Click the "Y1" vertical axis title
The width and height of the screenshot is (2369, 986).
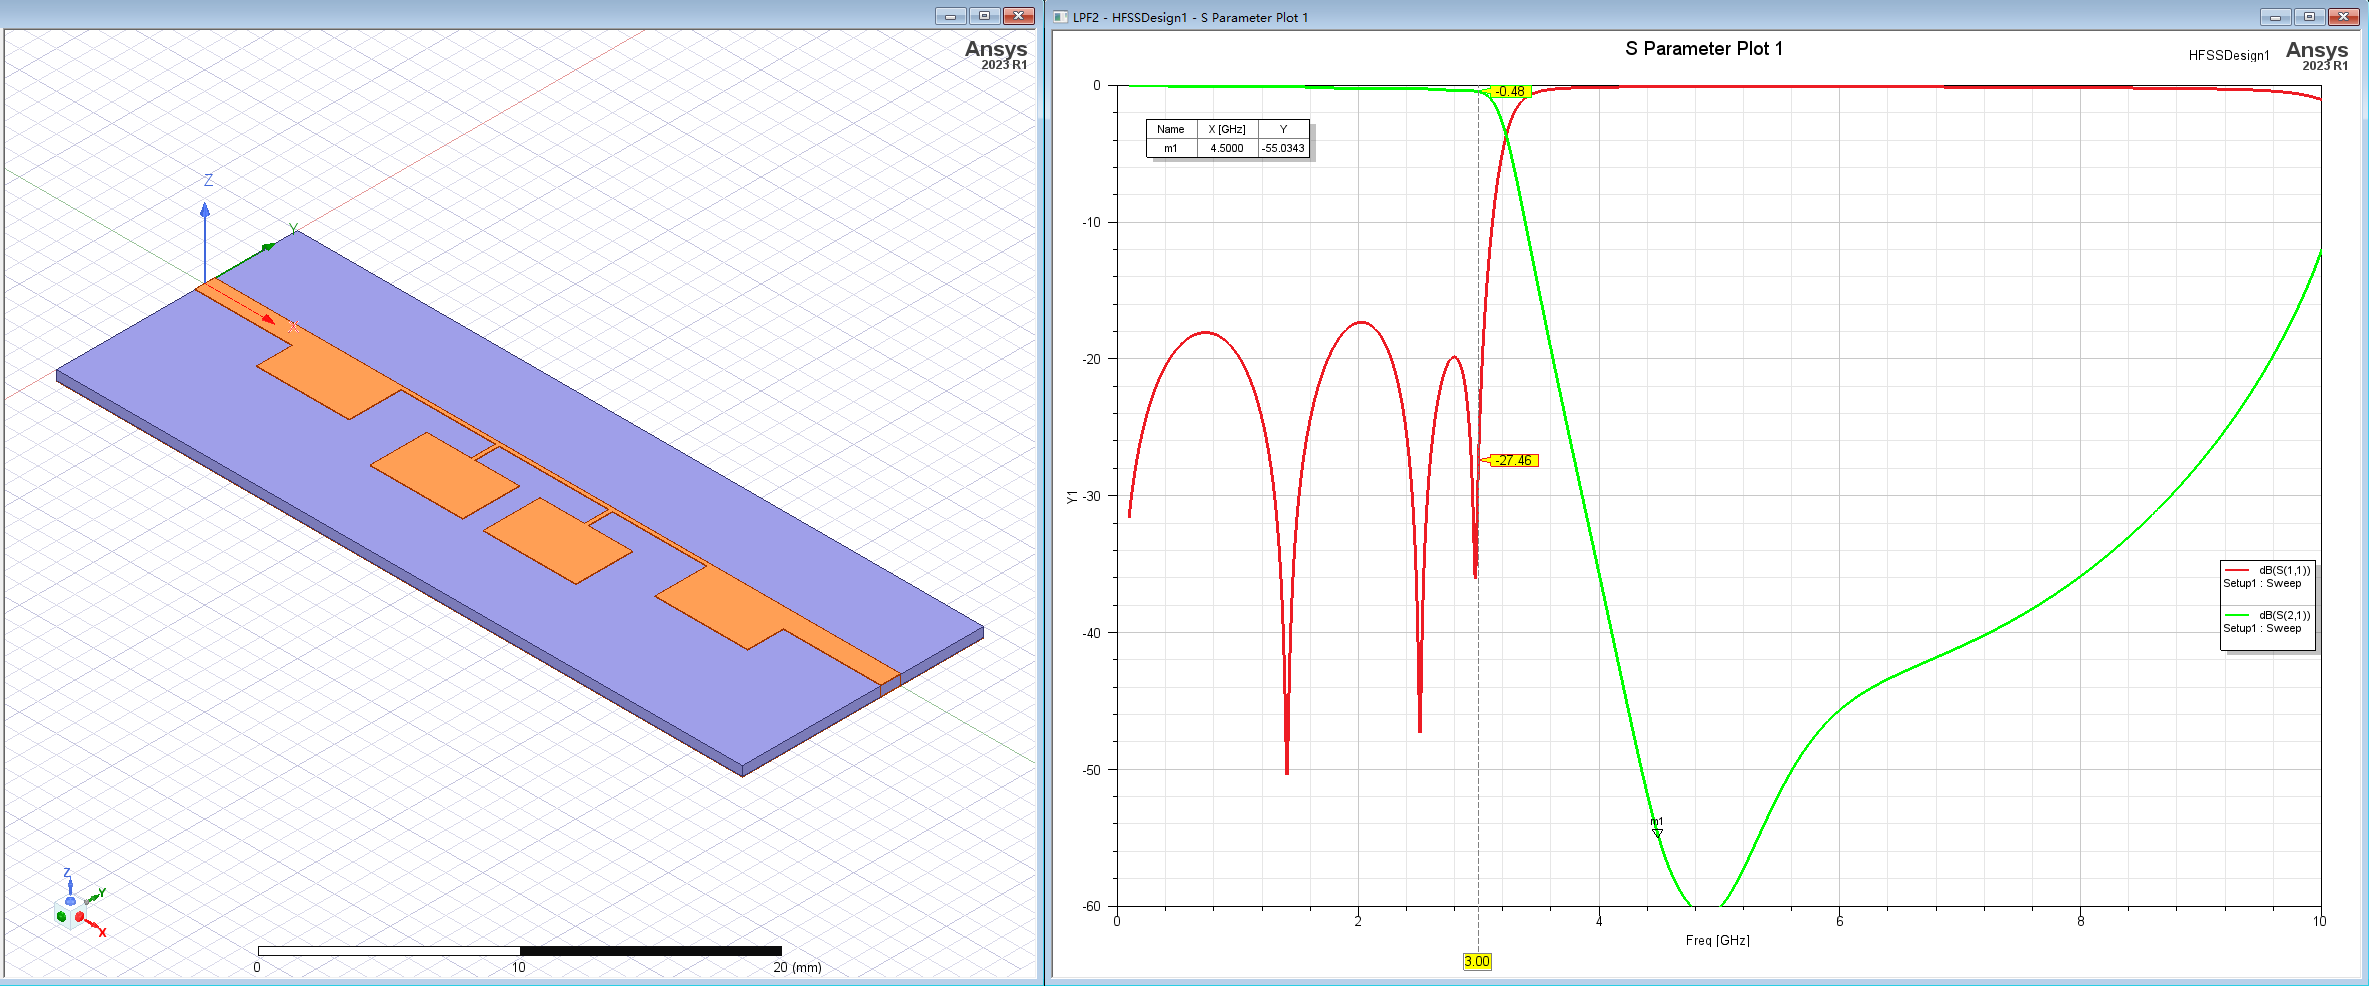click(1072, 497)
